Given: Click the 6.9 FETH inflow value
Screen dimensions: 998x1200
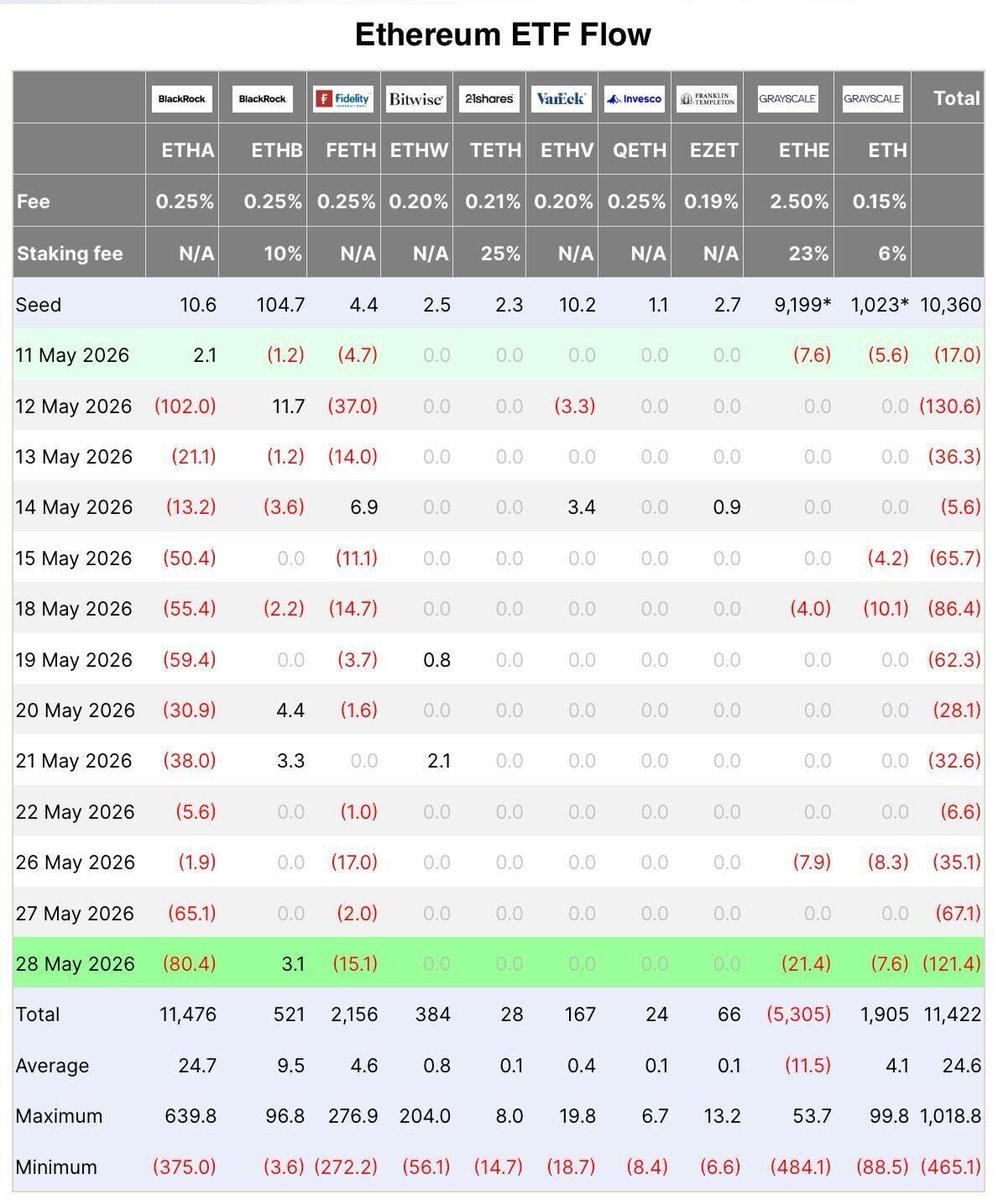Looking at the screenshot, I should pyautogui.click(x=364, y=507).
